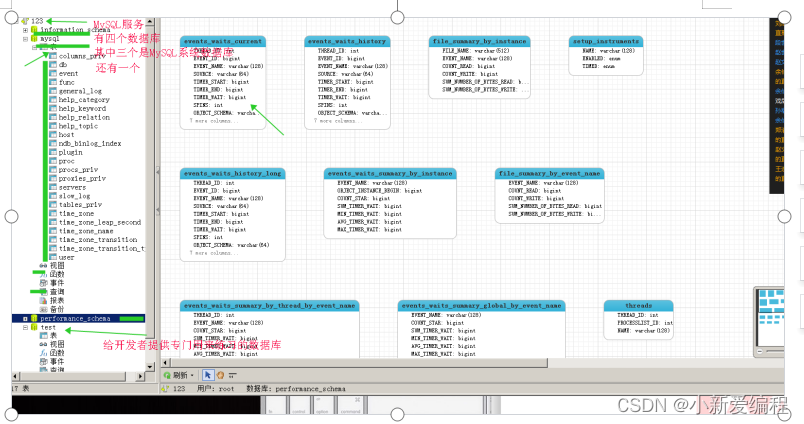Click the plugin table icon
Image resolution: width=804 pixels, height=424 pixels.
pyautogui.click(x=53, y=152)
